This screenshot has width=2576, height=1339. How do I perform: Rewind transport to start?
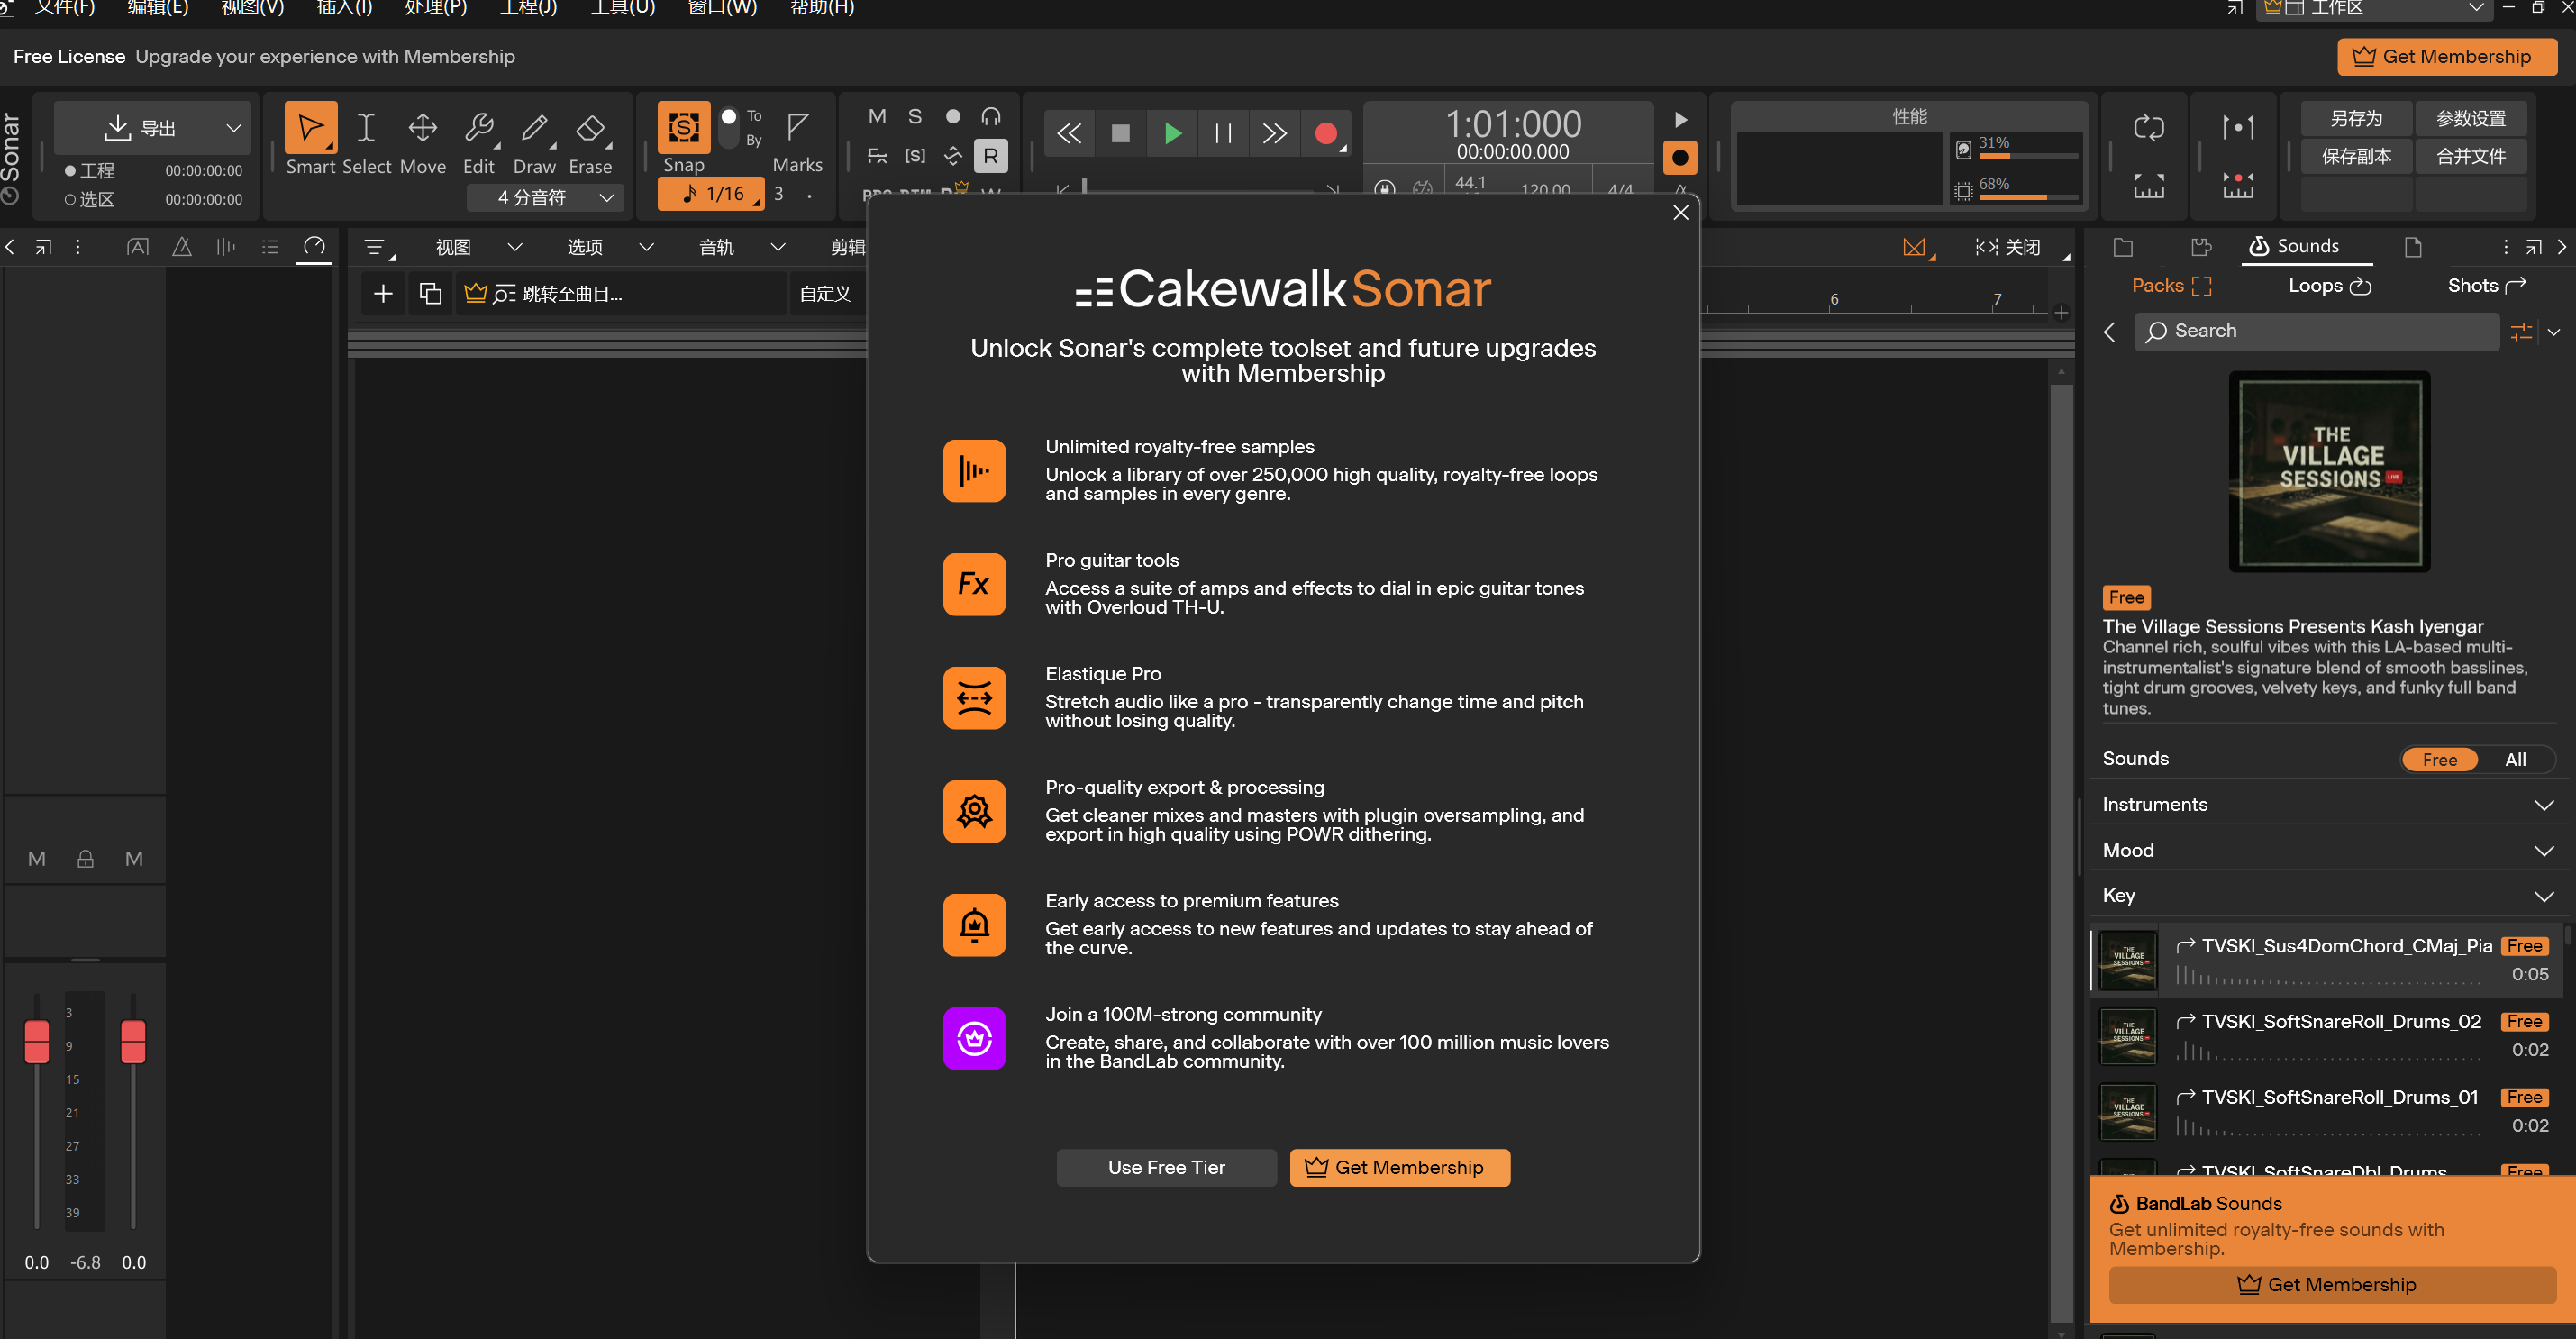(1069, 133)
